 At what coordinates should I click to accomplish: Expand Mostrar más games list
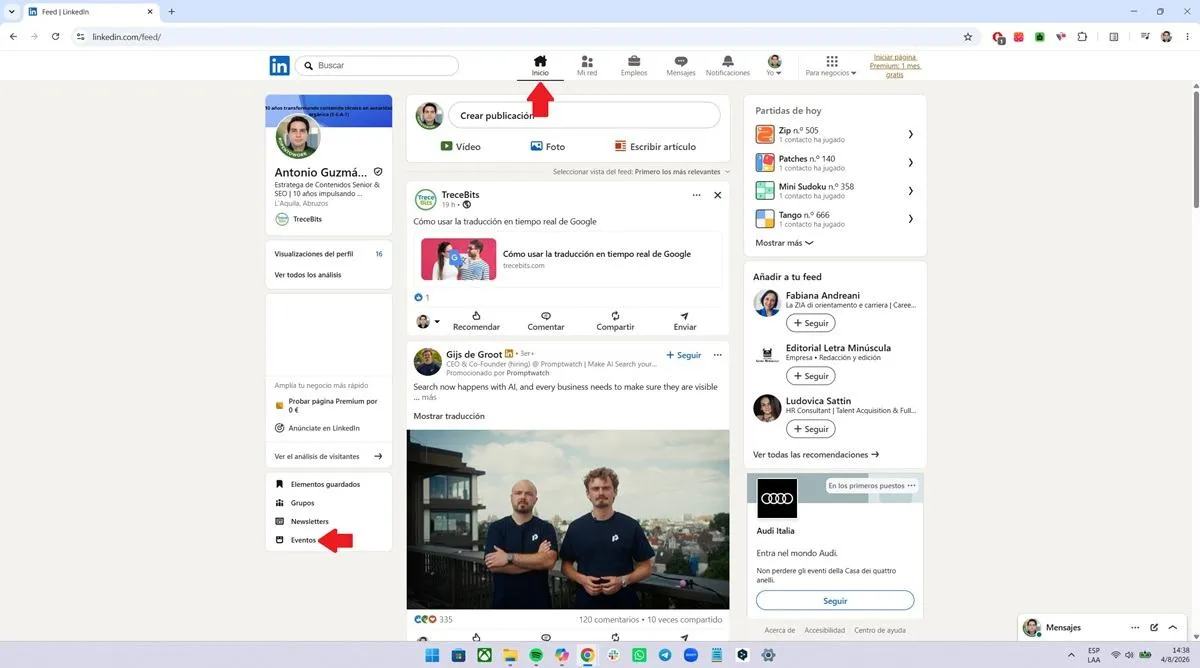[x=784, y=243]
